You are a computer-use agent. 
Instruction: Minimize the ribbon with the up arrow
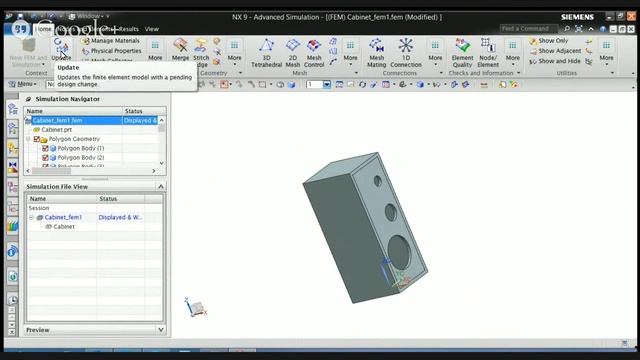click(x=591, y=29)
